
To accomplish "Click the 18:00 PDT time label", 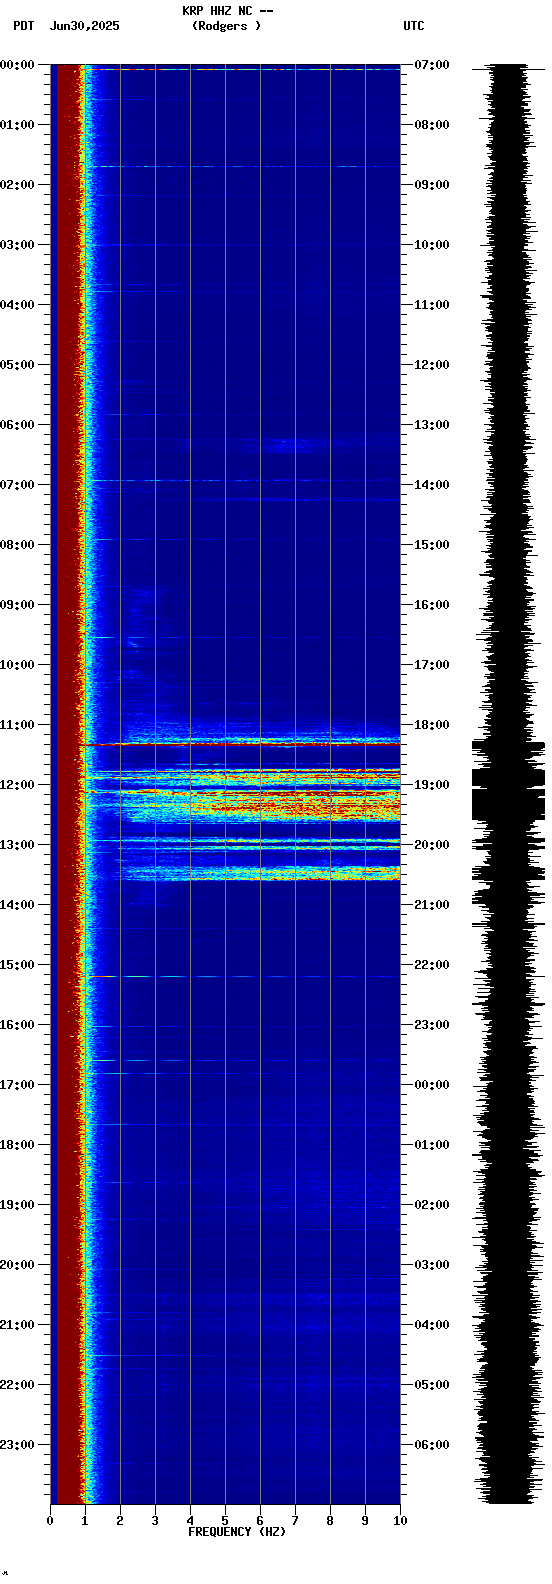I will [17, 1145].
